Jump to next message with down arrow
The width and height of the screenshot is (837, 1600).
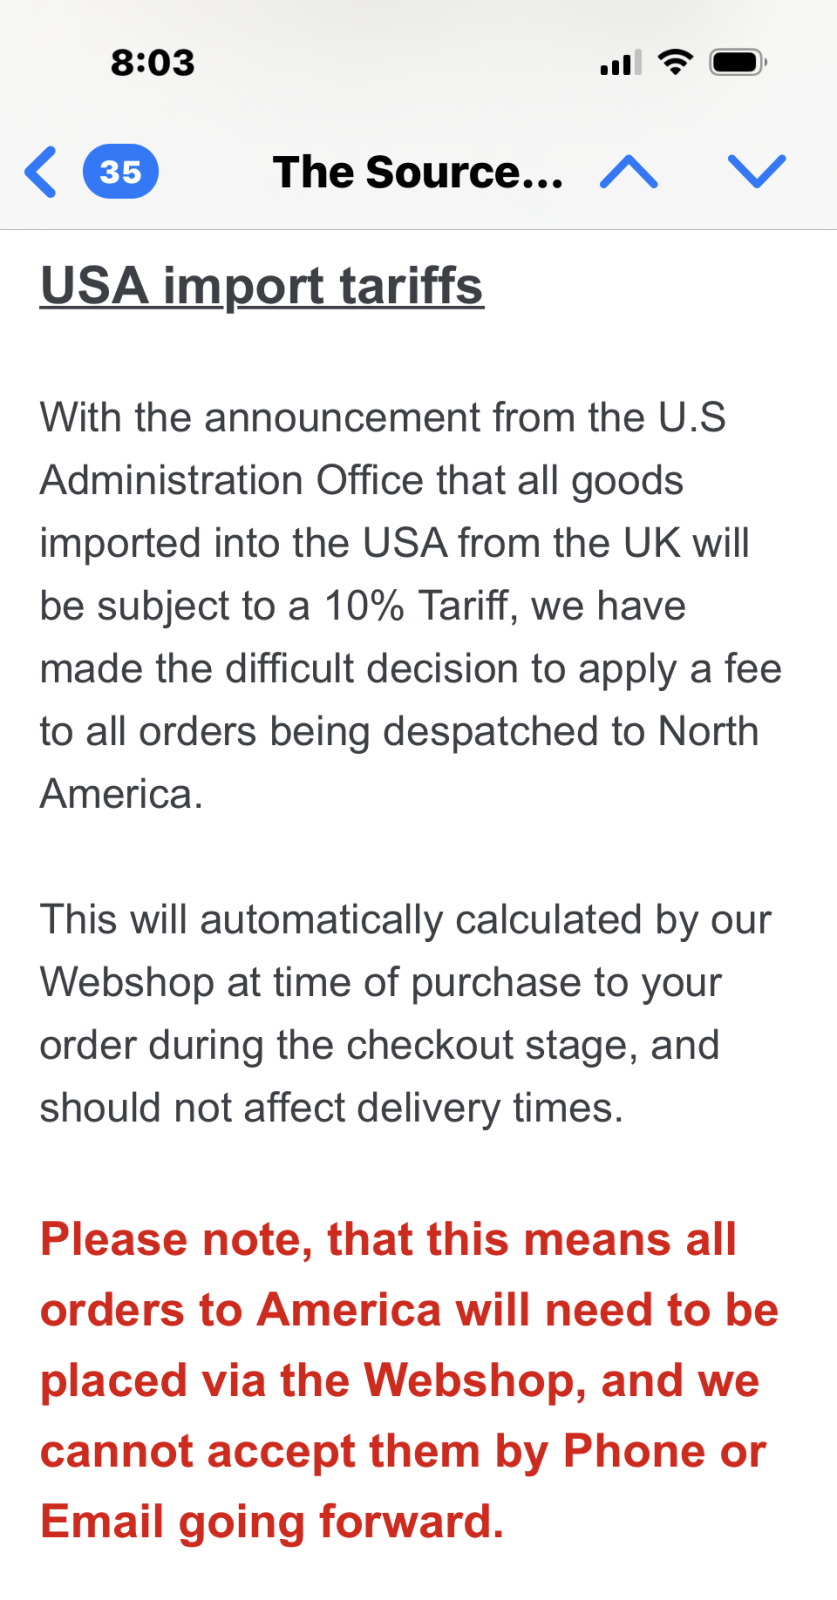[757, 172]
